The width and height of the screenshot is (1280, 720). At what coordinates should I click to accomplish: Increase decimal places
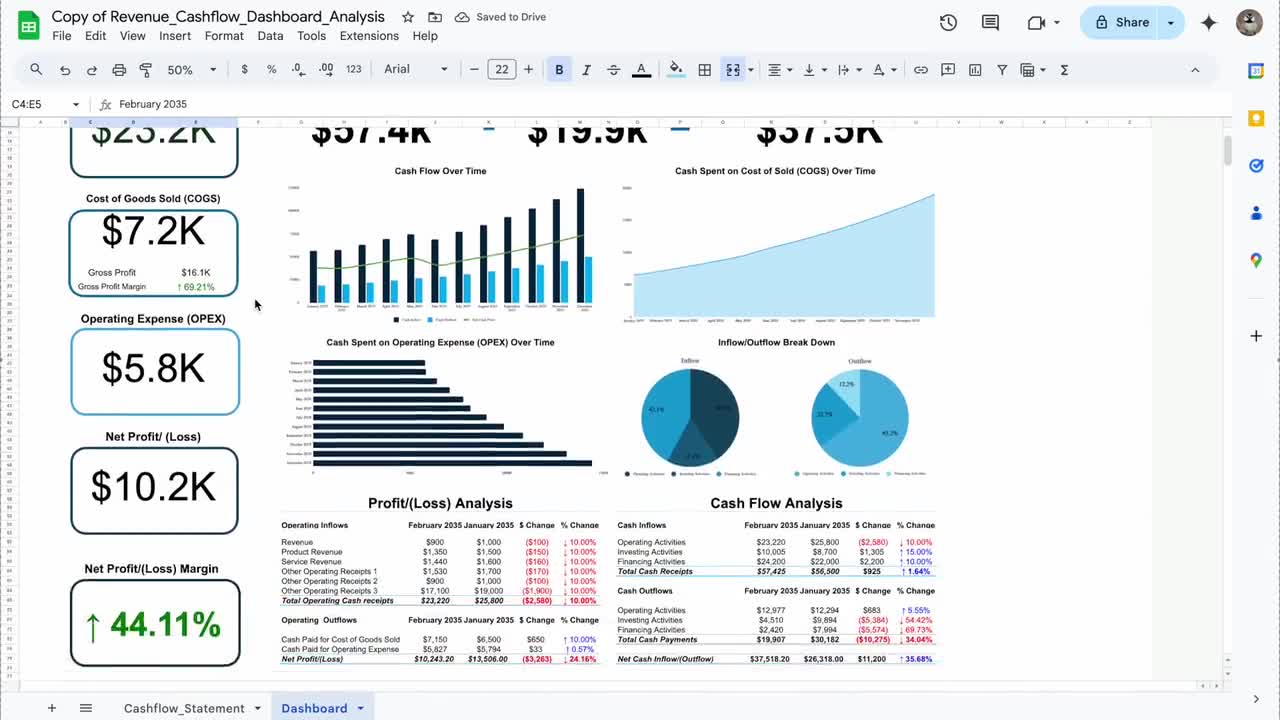point(326,70)
